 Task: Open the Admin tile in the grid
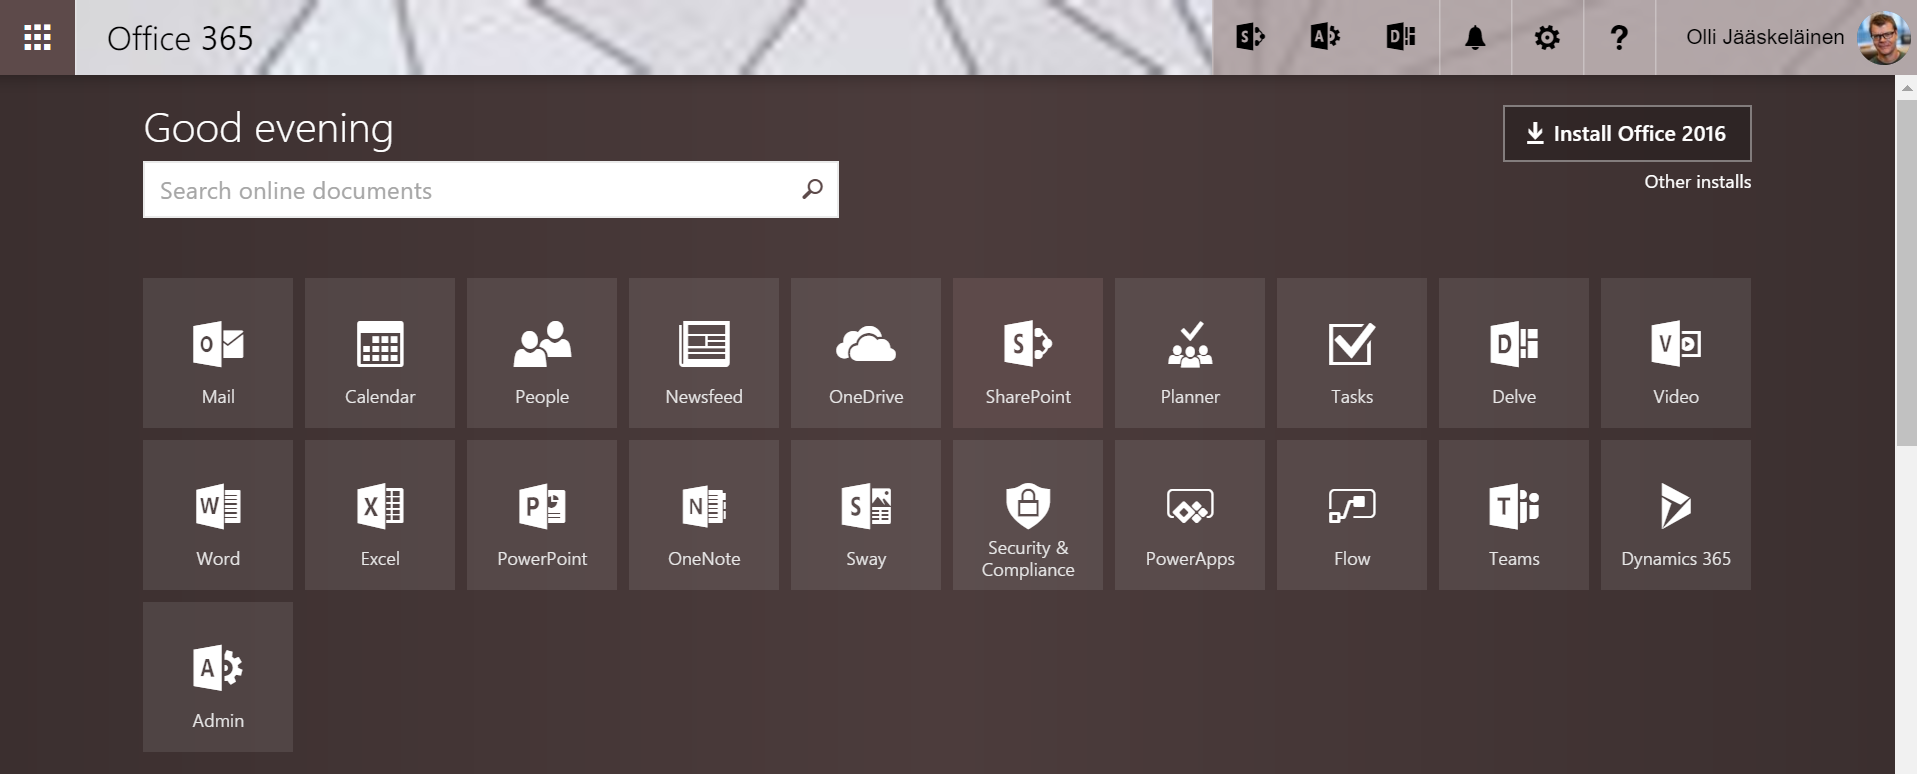tap(218, 677)
